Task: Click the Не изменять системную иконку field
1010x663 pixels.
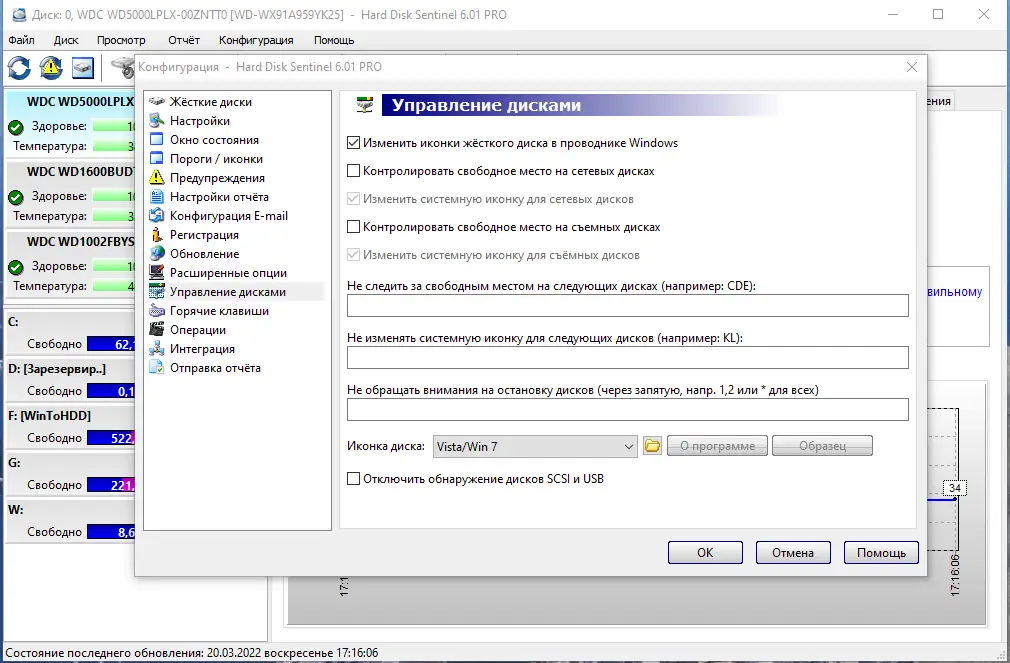Action: coord(627,358)
